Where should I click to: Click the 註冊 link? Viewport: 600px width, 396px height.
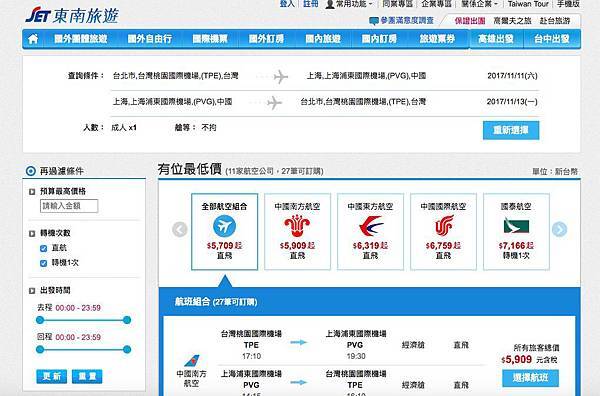(x=311, y=4)
